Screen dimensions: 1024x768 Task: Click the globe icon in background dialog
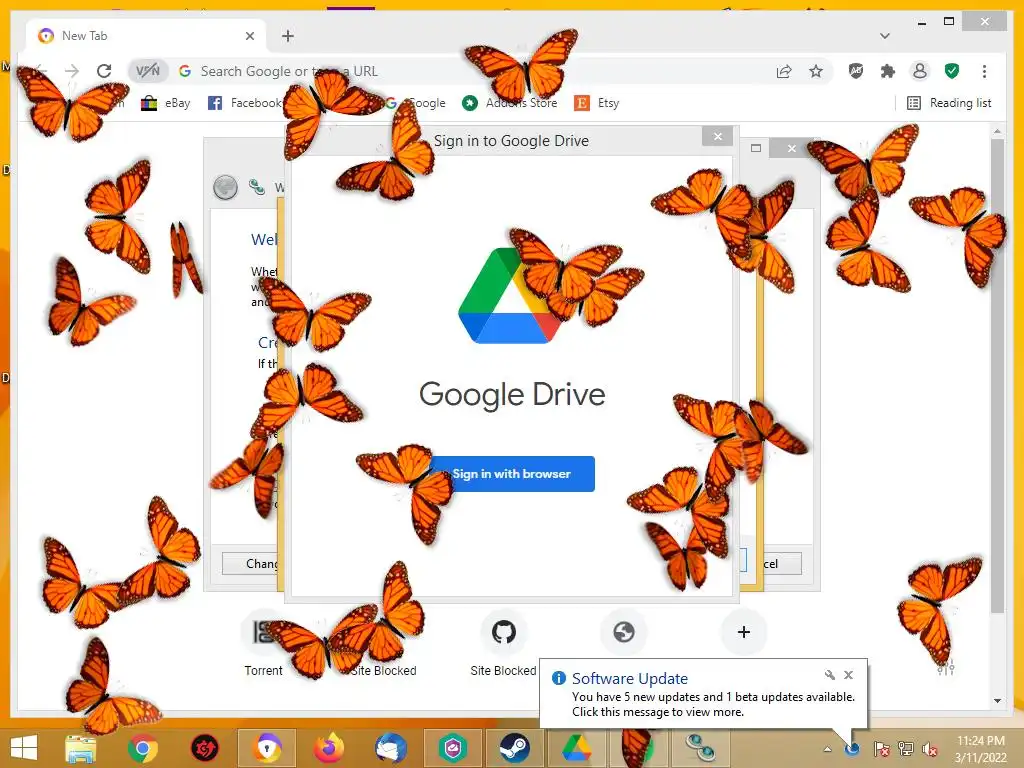pyautogui.click(x=225, y=187)
